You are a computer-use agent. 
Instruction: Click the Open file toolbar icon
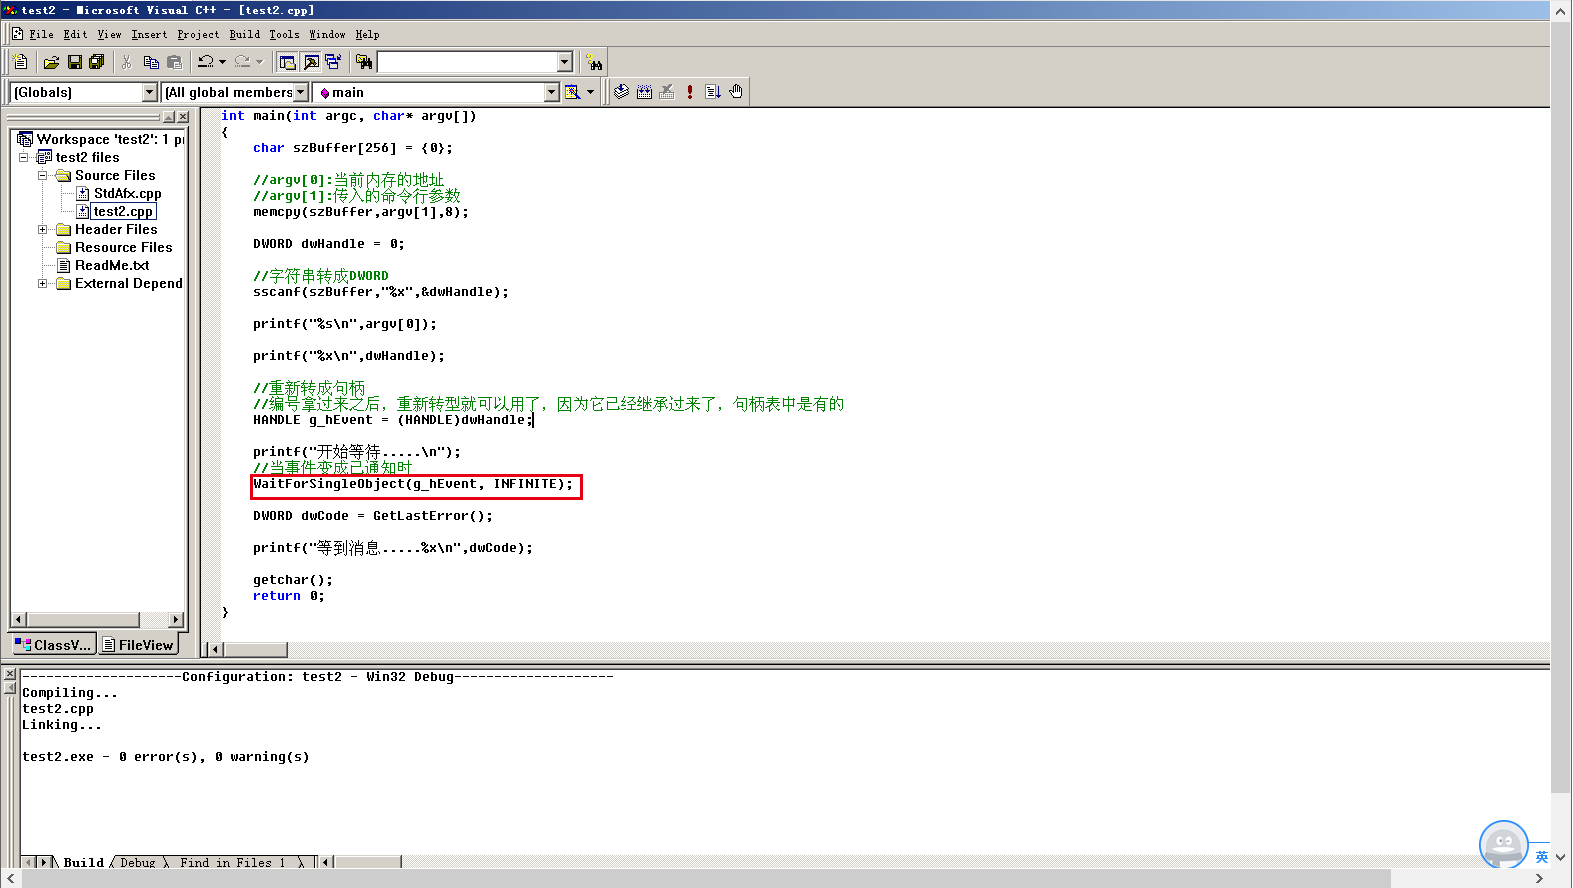pyautogui.click(x=51, y=62)
